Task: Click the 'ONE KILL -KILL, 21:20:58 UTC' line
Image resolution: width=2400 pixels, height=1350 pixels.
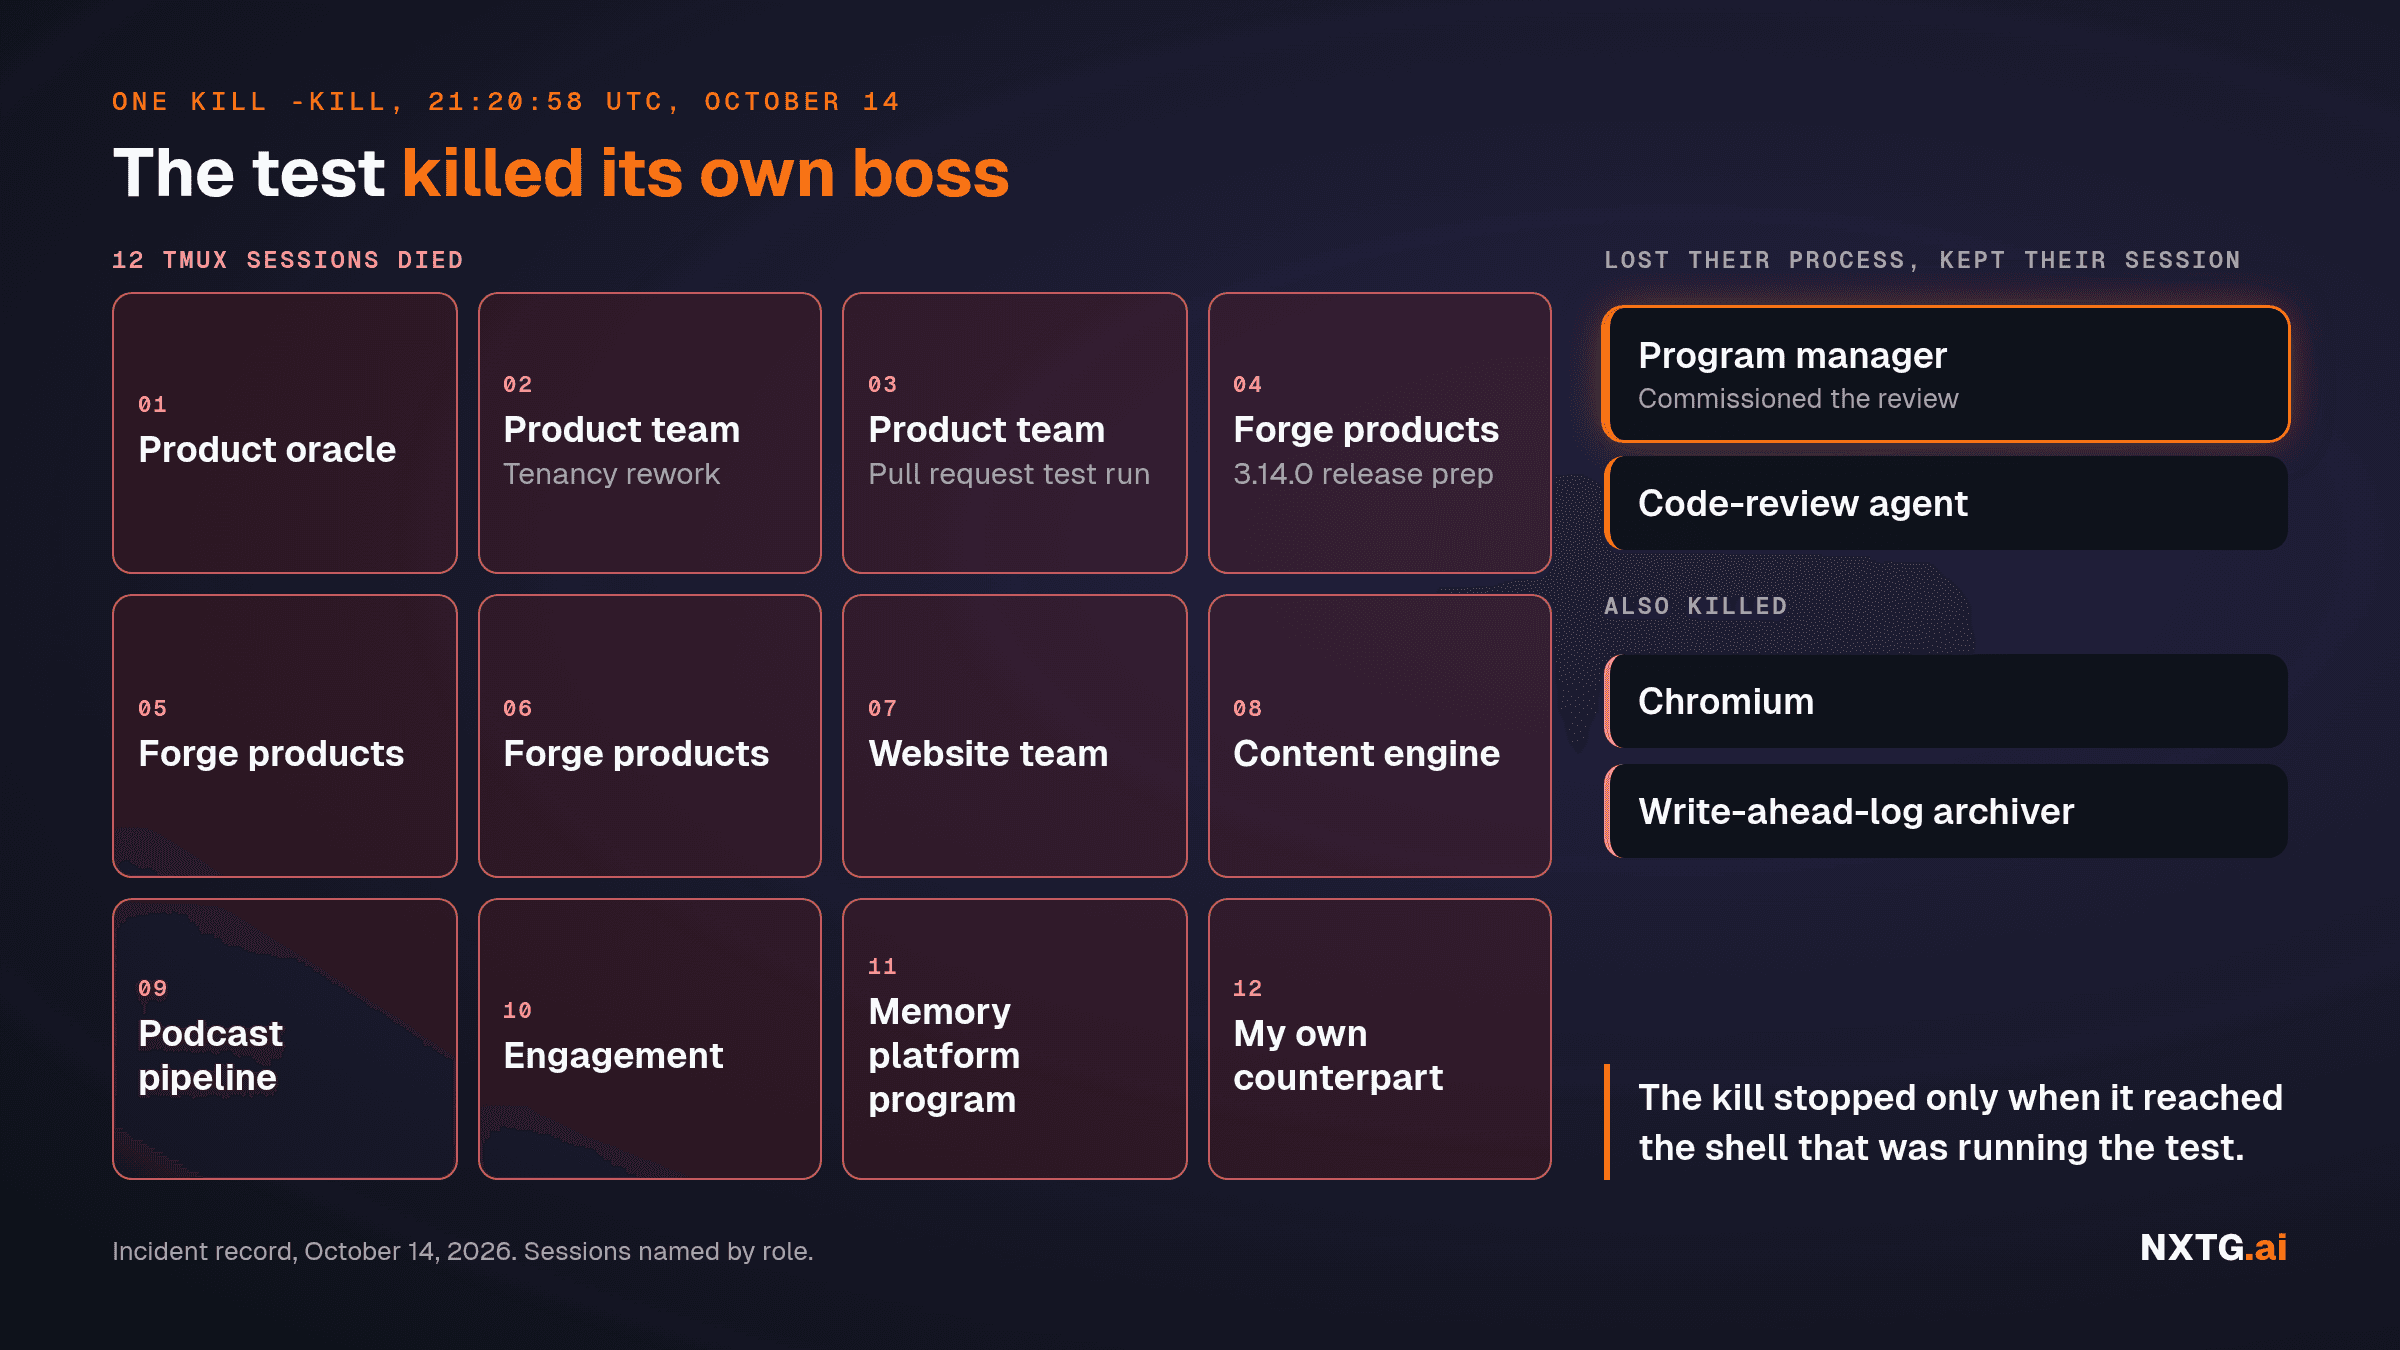Action: [x=506, y=101]
